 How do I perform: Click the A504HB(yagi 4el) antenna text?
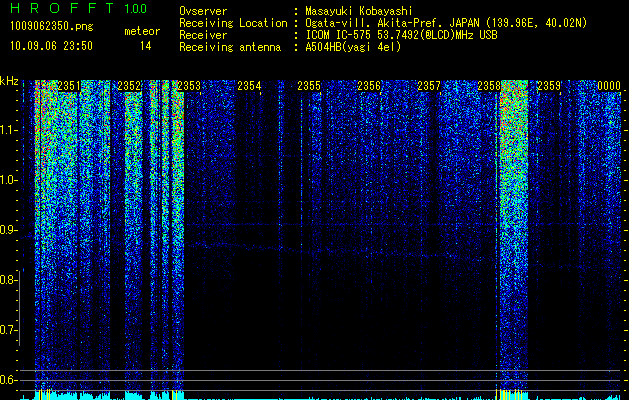(x=353, y=47)
